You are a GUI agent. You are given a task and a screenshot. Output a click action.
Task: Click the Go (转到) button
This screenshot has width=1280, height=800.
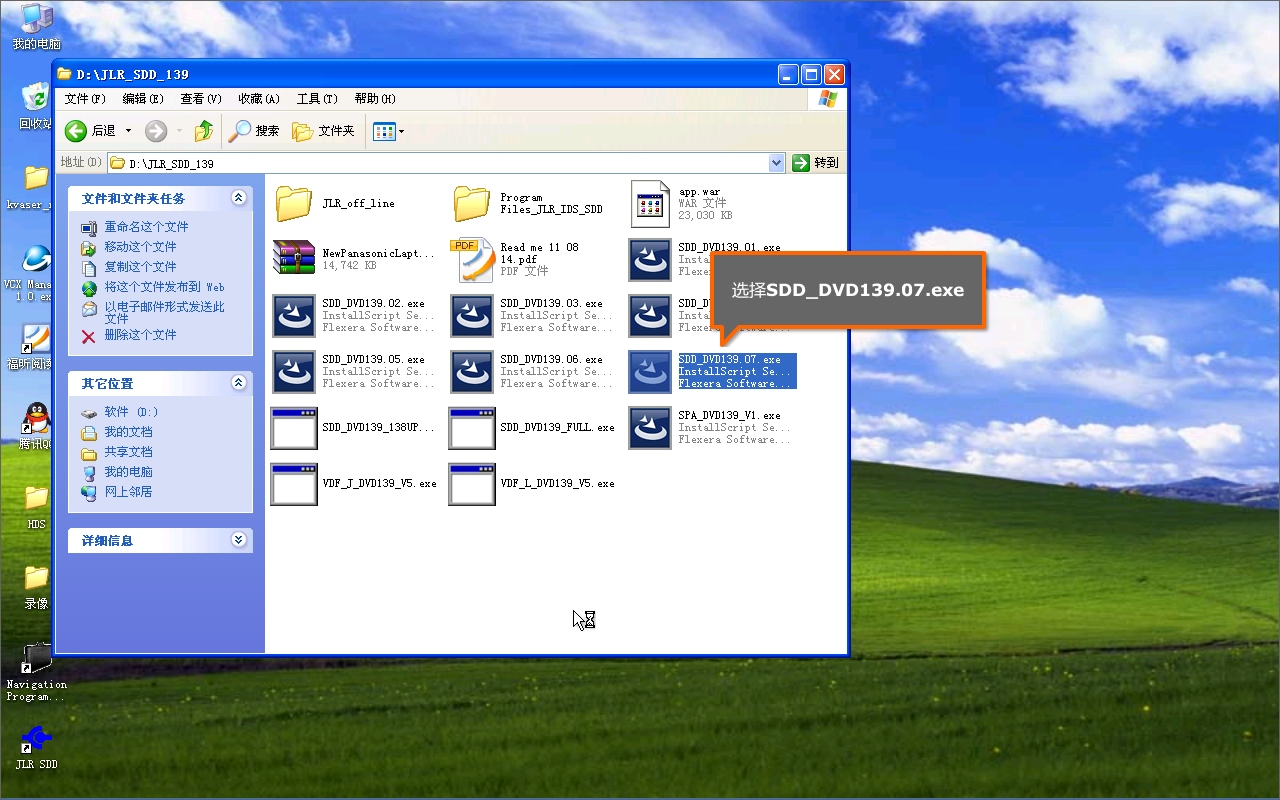[815, 163]
